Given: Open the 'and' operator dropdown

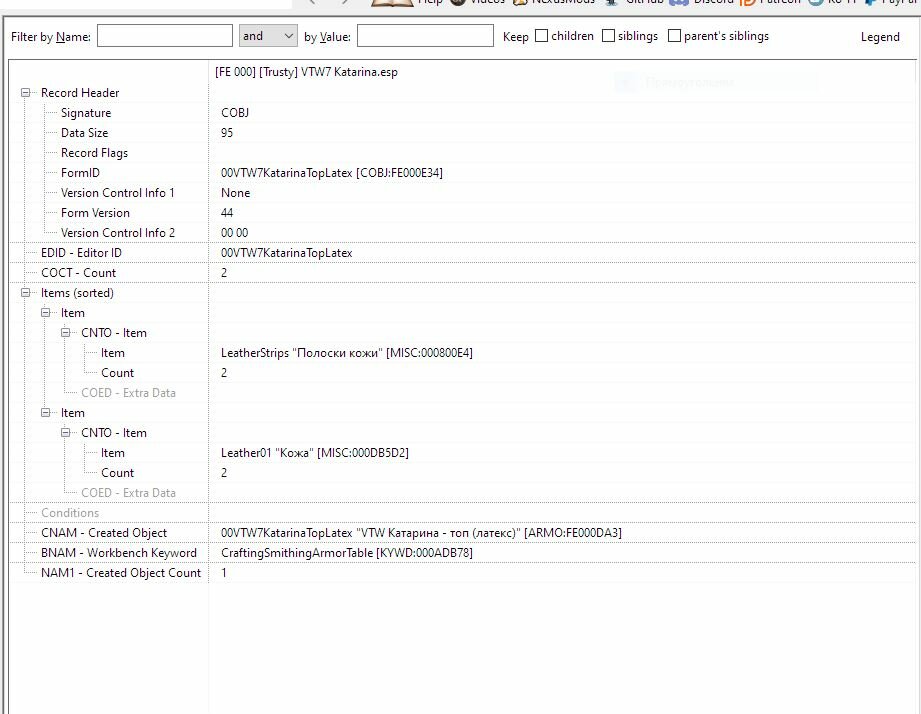Looking at the screenshot, I should [x=268, y=36].
